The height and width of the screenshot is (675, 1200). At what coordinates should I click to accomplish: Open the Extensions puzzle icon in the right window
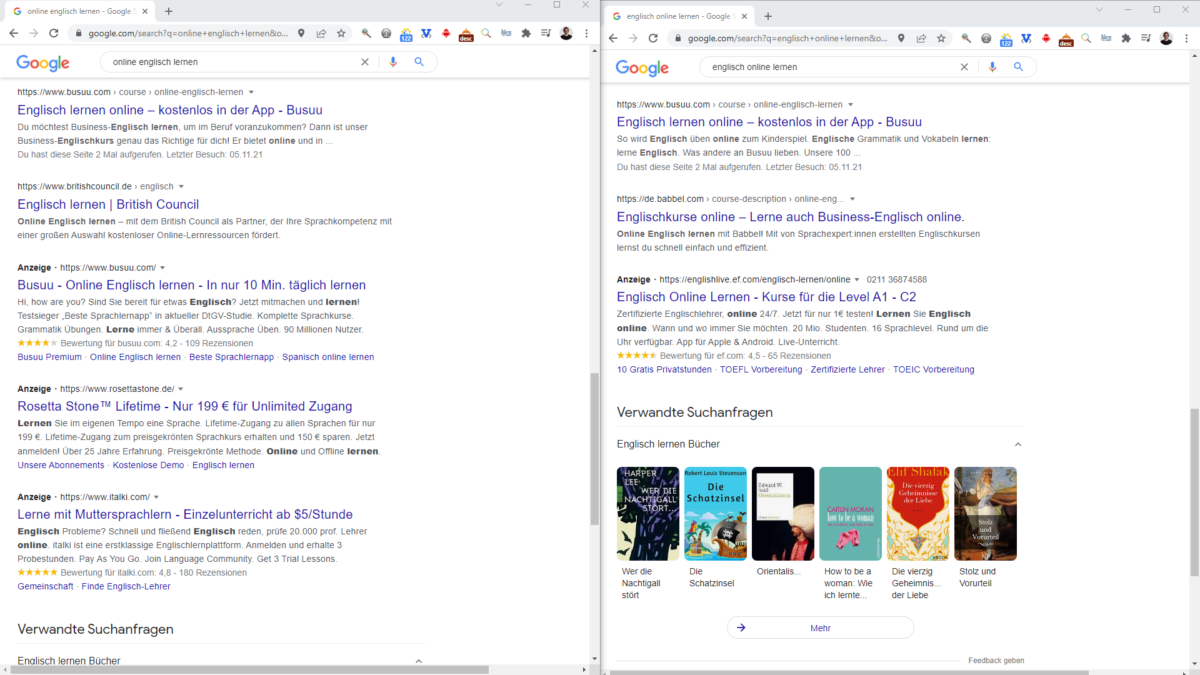1126,38
